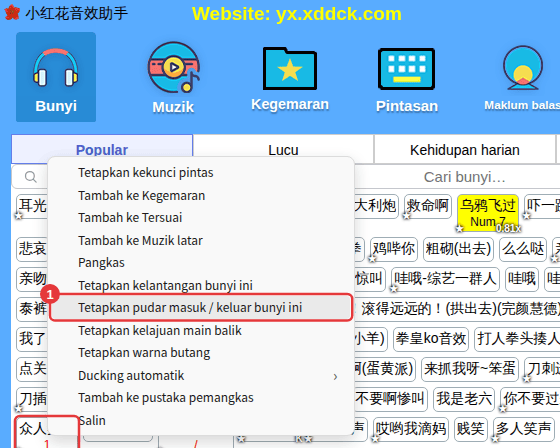
Task: Play the 你不要过 sound button
Action: (x=530, y=399)
